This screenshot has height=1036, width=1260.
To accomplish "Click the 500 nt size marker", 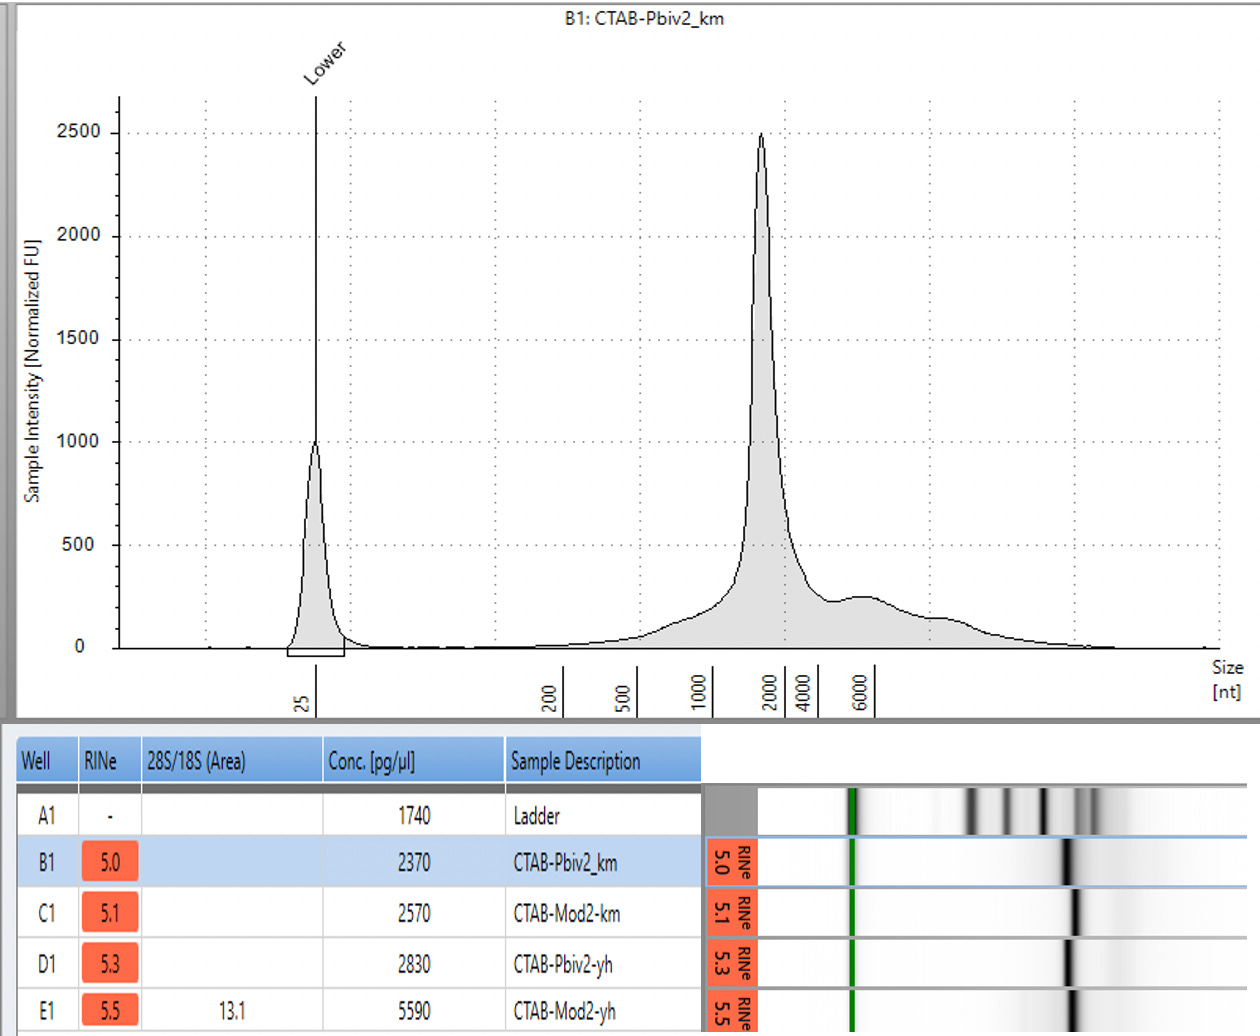I will click(623, 698).
